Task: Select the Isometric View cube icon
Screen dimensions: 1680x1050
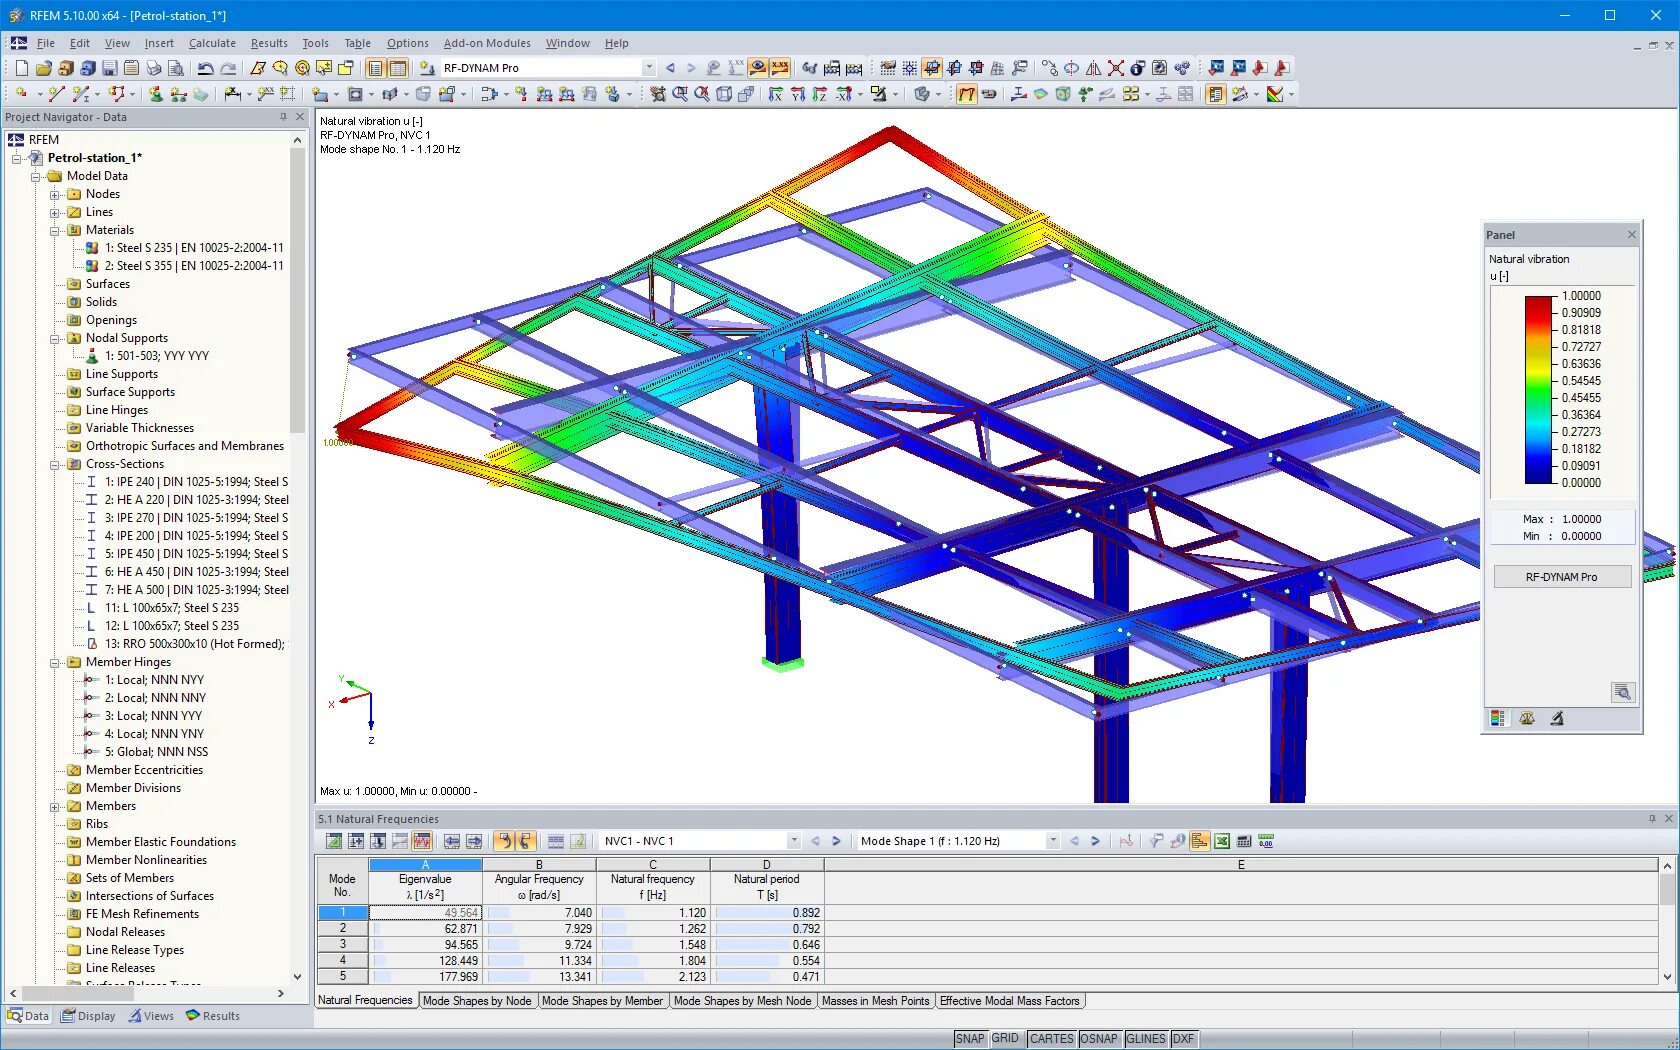Action: point(725,95)
